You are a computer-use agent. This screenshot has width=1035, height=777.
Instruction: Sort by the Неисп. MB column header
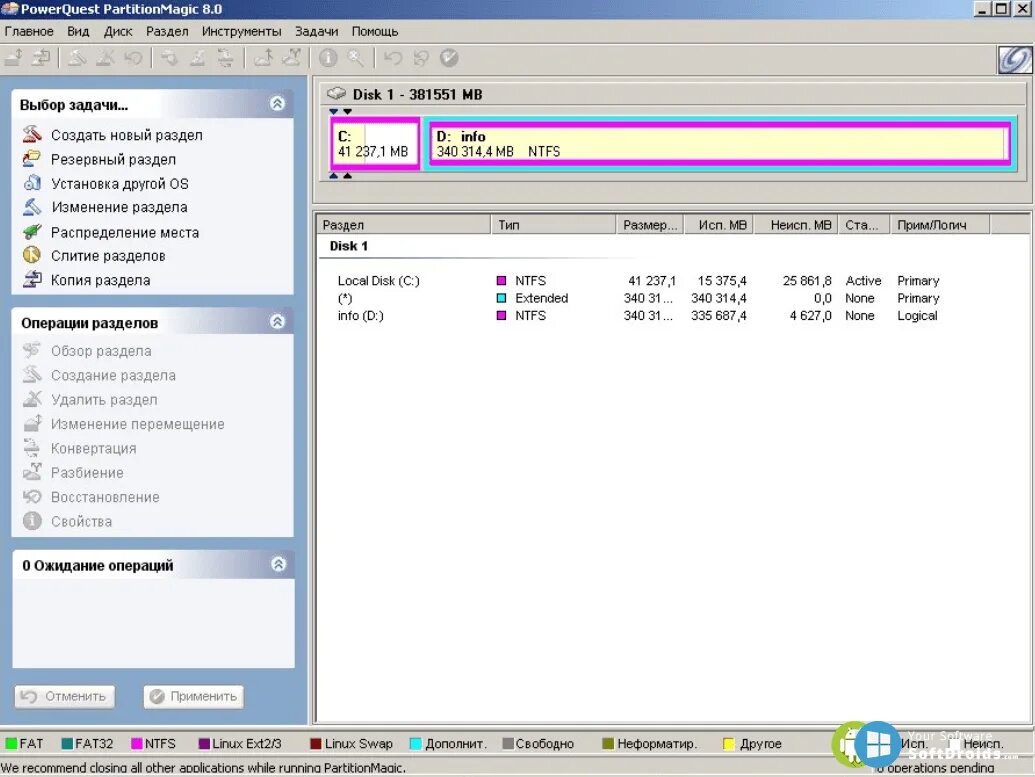796,224
